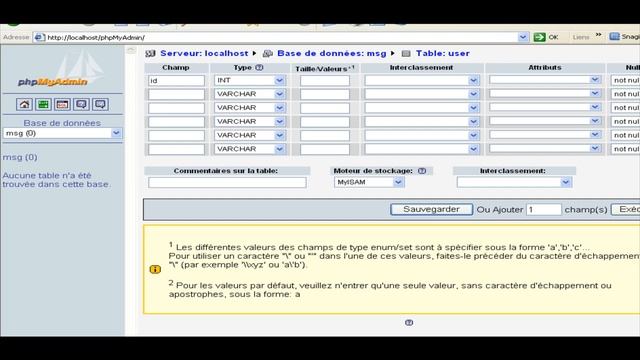Open the id row not null dropdown

pos(625,80)
